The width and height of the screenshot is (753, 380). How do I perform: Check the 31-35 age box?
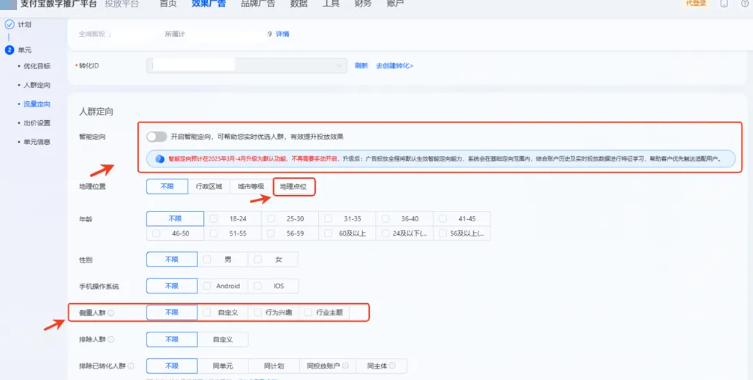328,219
